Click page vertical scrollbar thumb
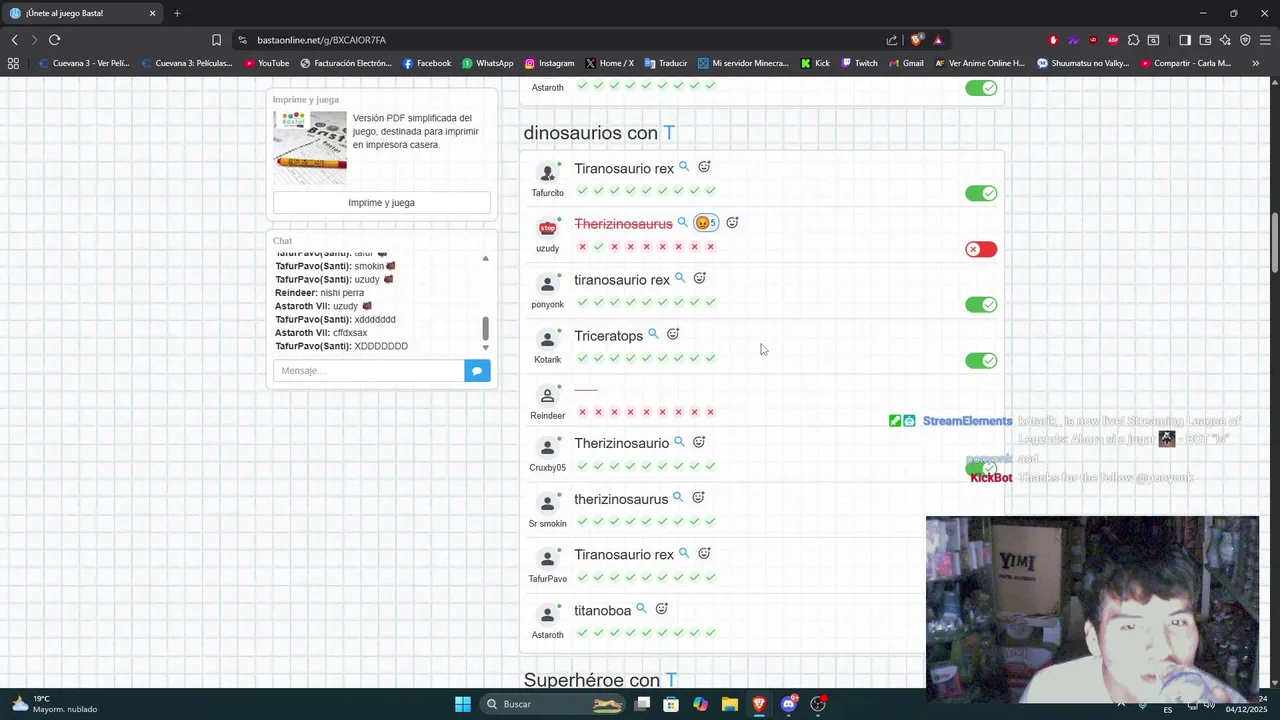The image size is (1280, 720). click(x=1274, y=242)
